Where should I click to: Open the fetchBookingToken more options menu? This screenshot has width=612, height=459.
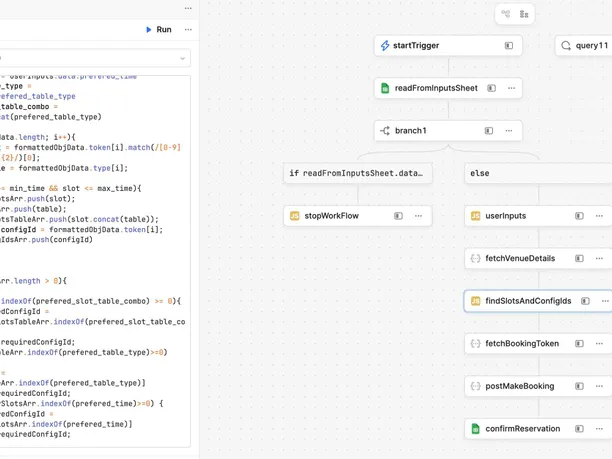point(599,343)
